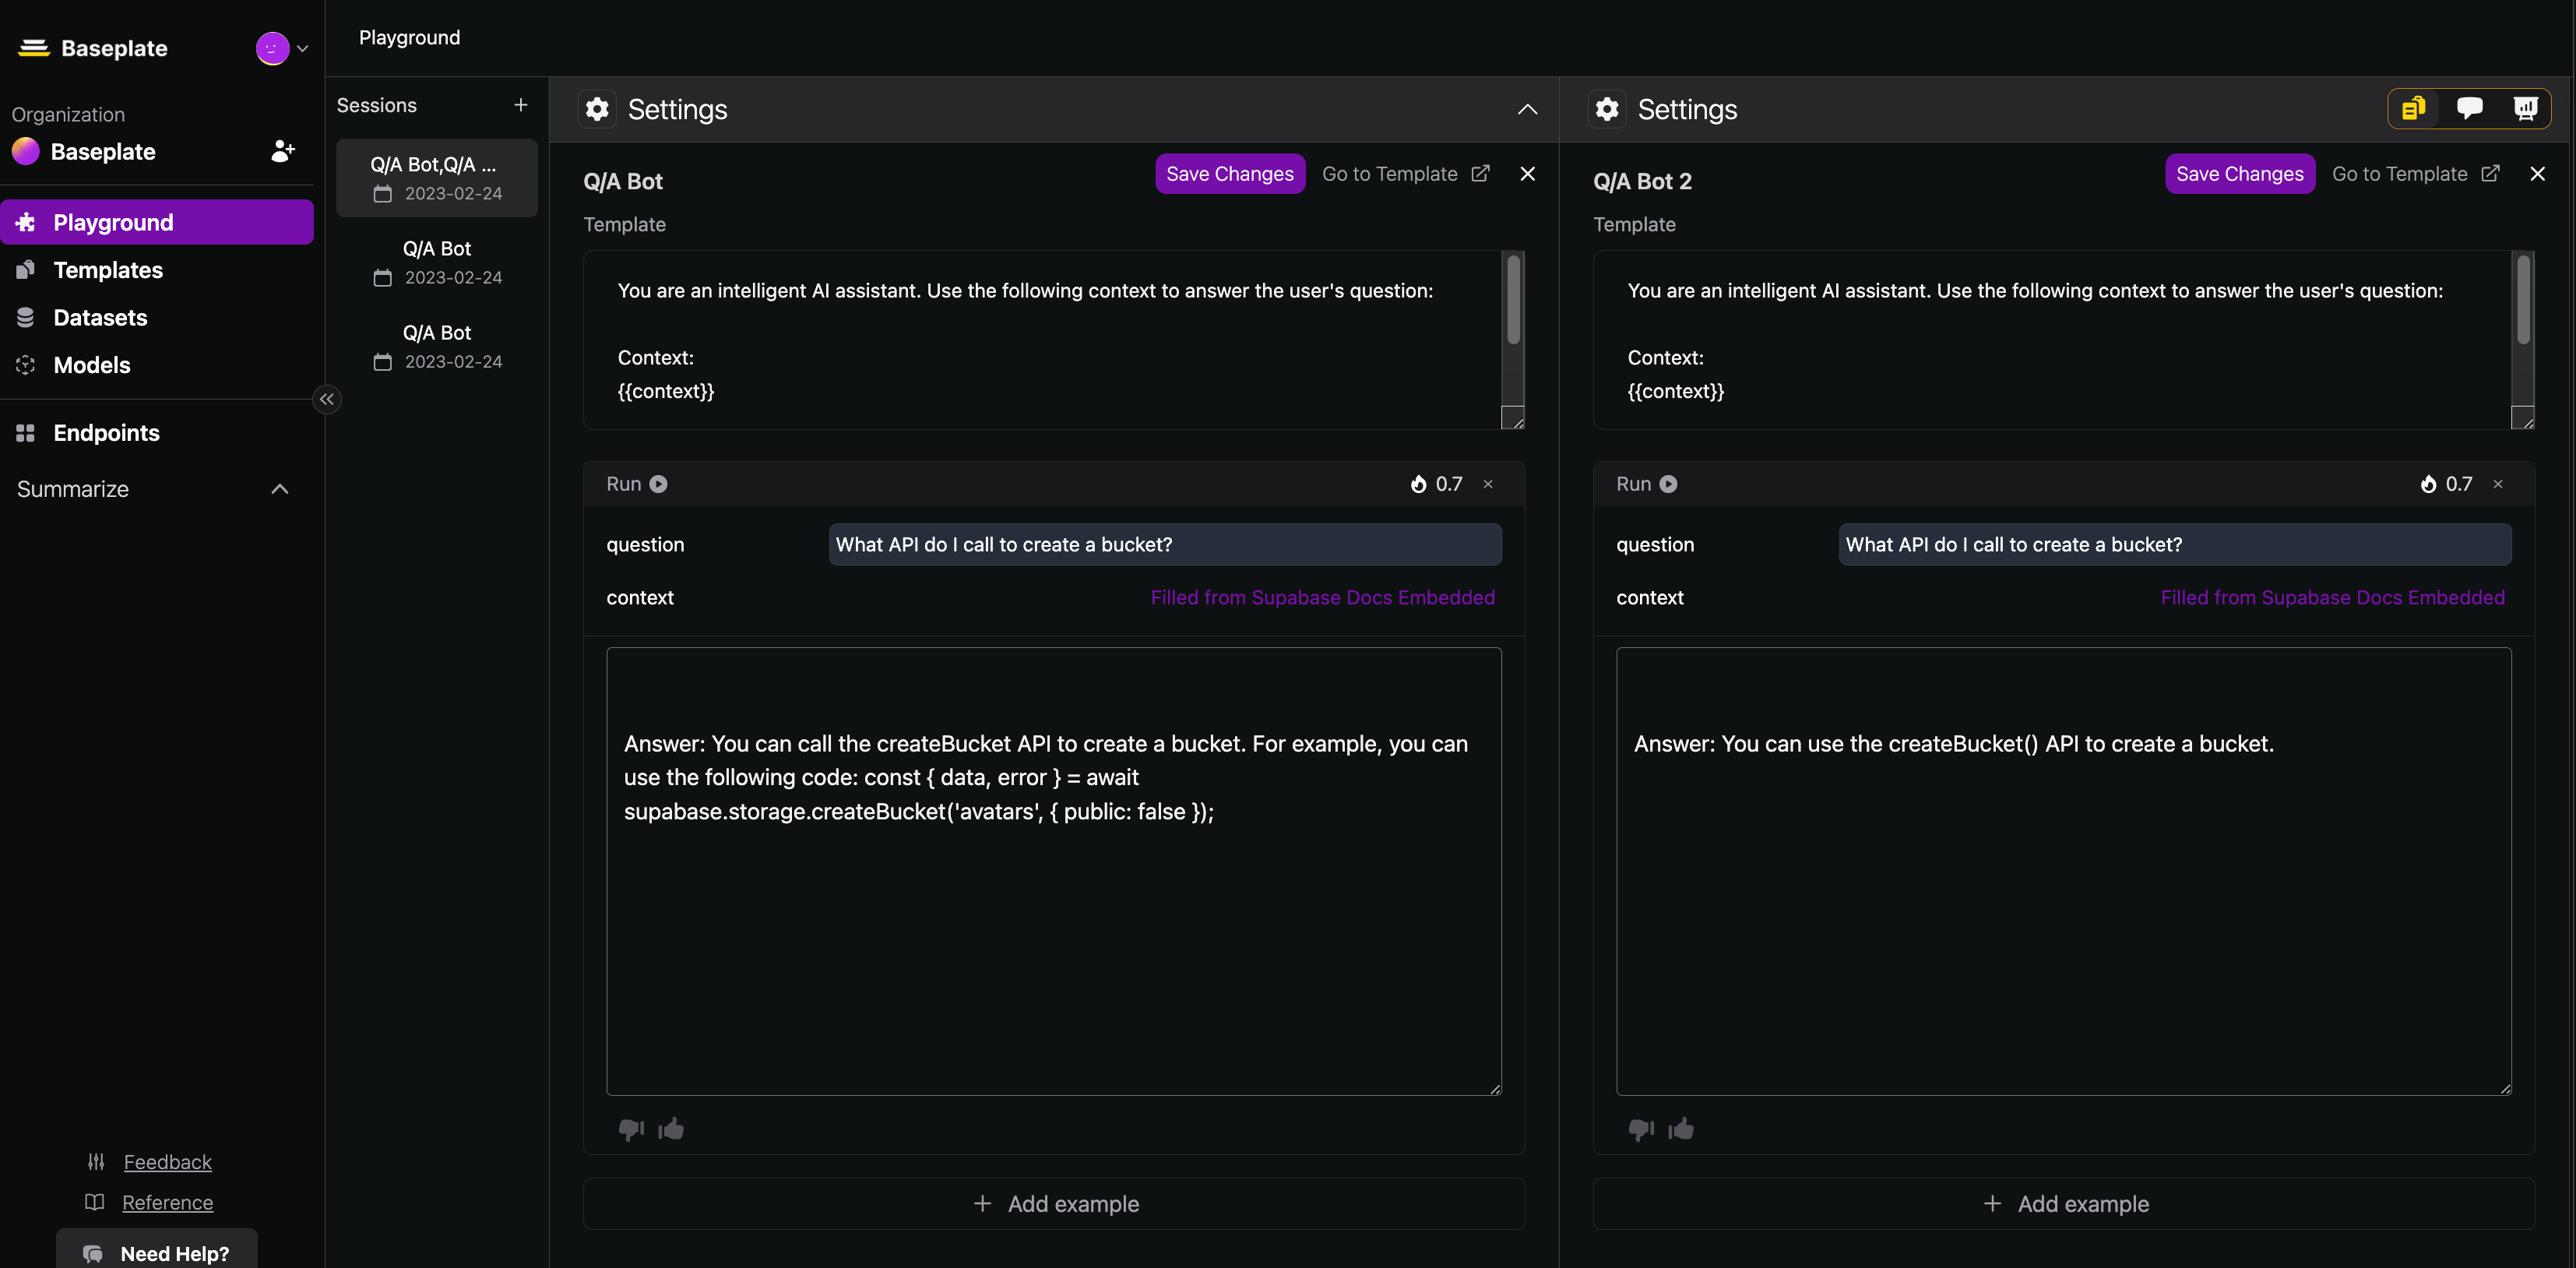Click the question input field in Q/A Bot

pos(1164,544)
